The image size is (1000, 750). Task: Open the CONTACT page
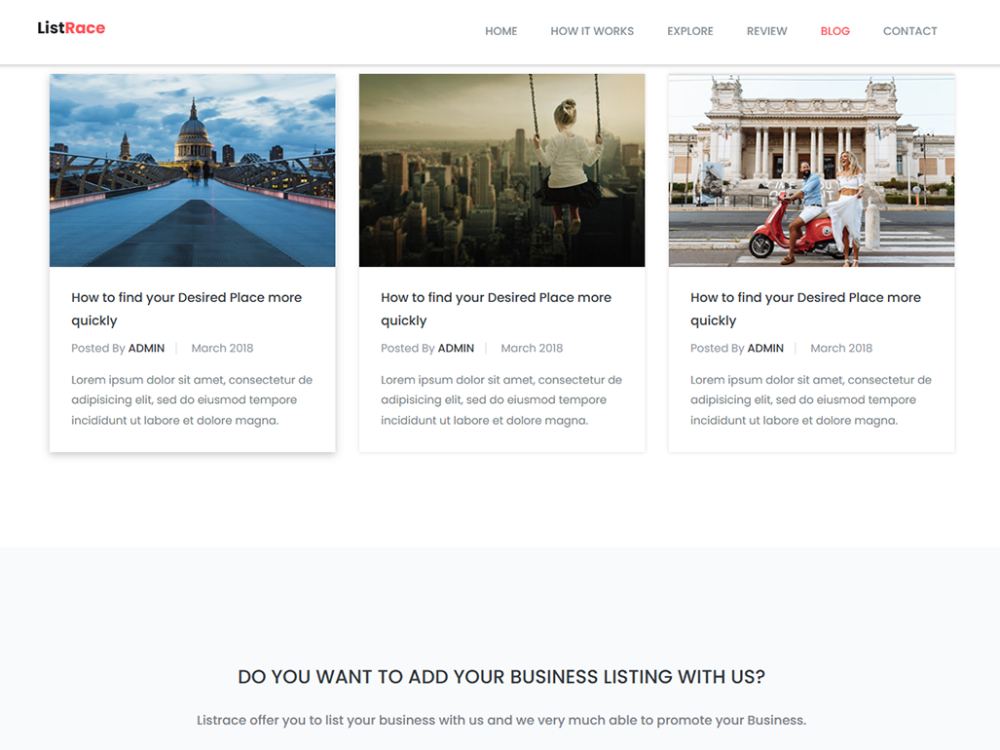(910, 31)
